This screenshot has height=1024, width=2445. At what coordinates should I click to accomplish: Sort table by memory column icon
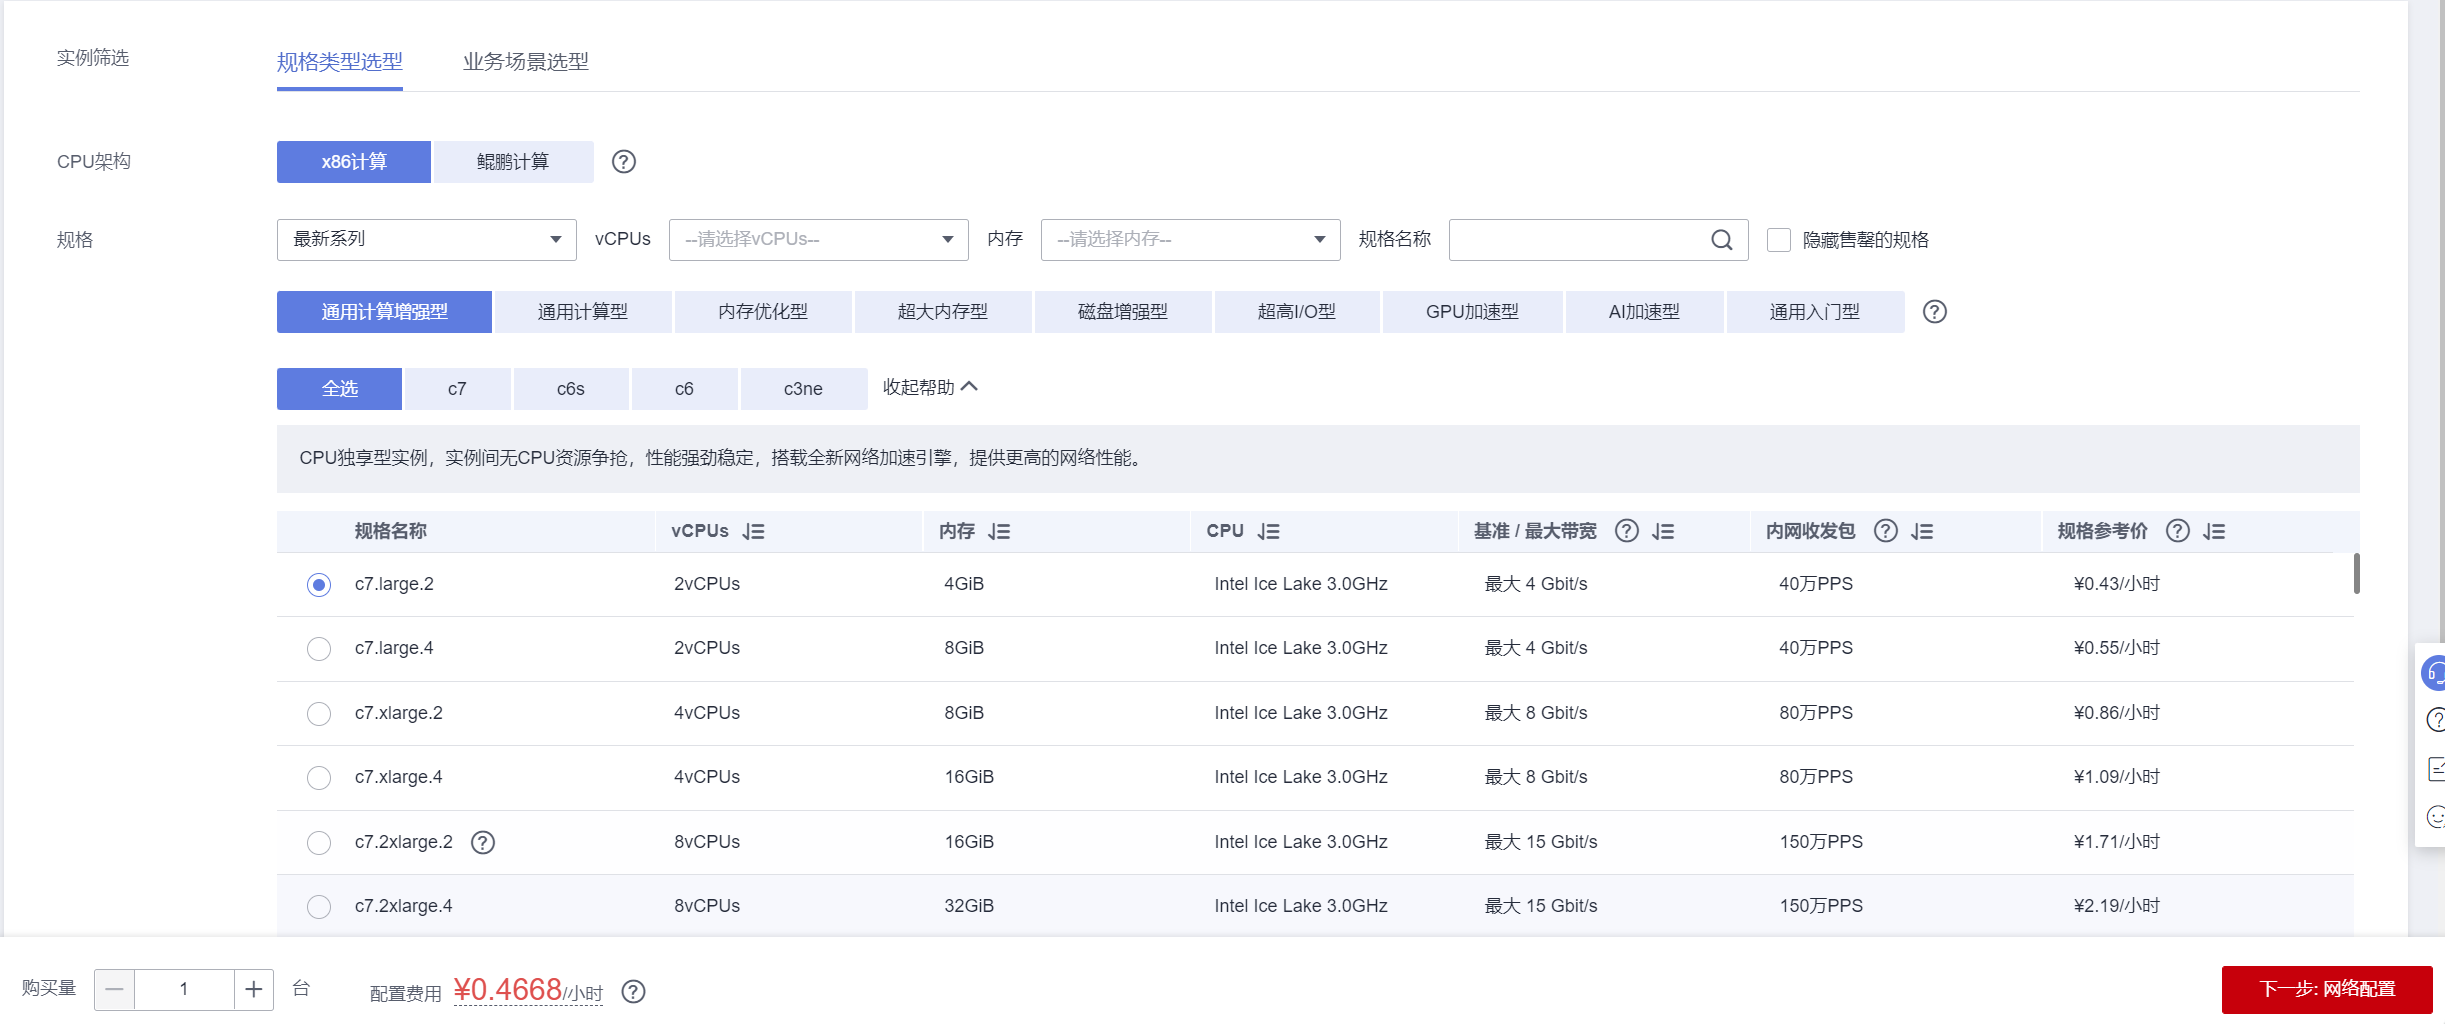click(999, 532)
